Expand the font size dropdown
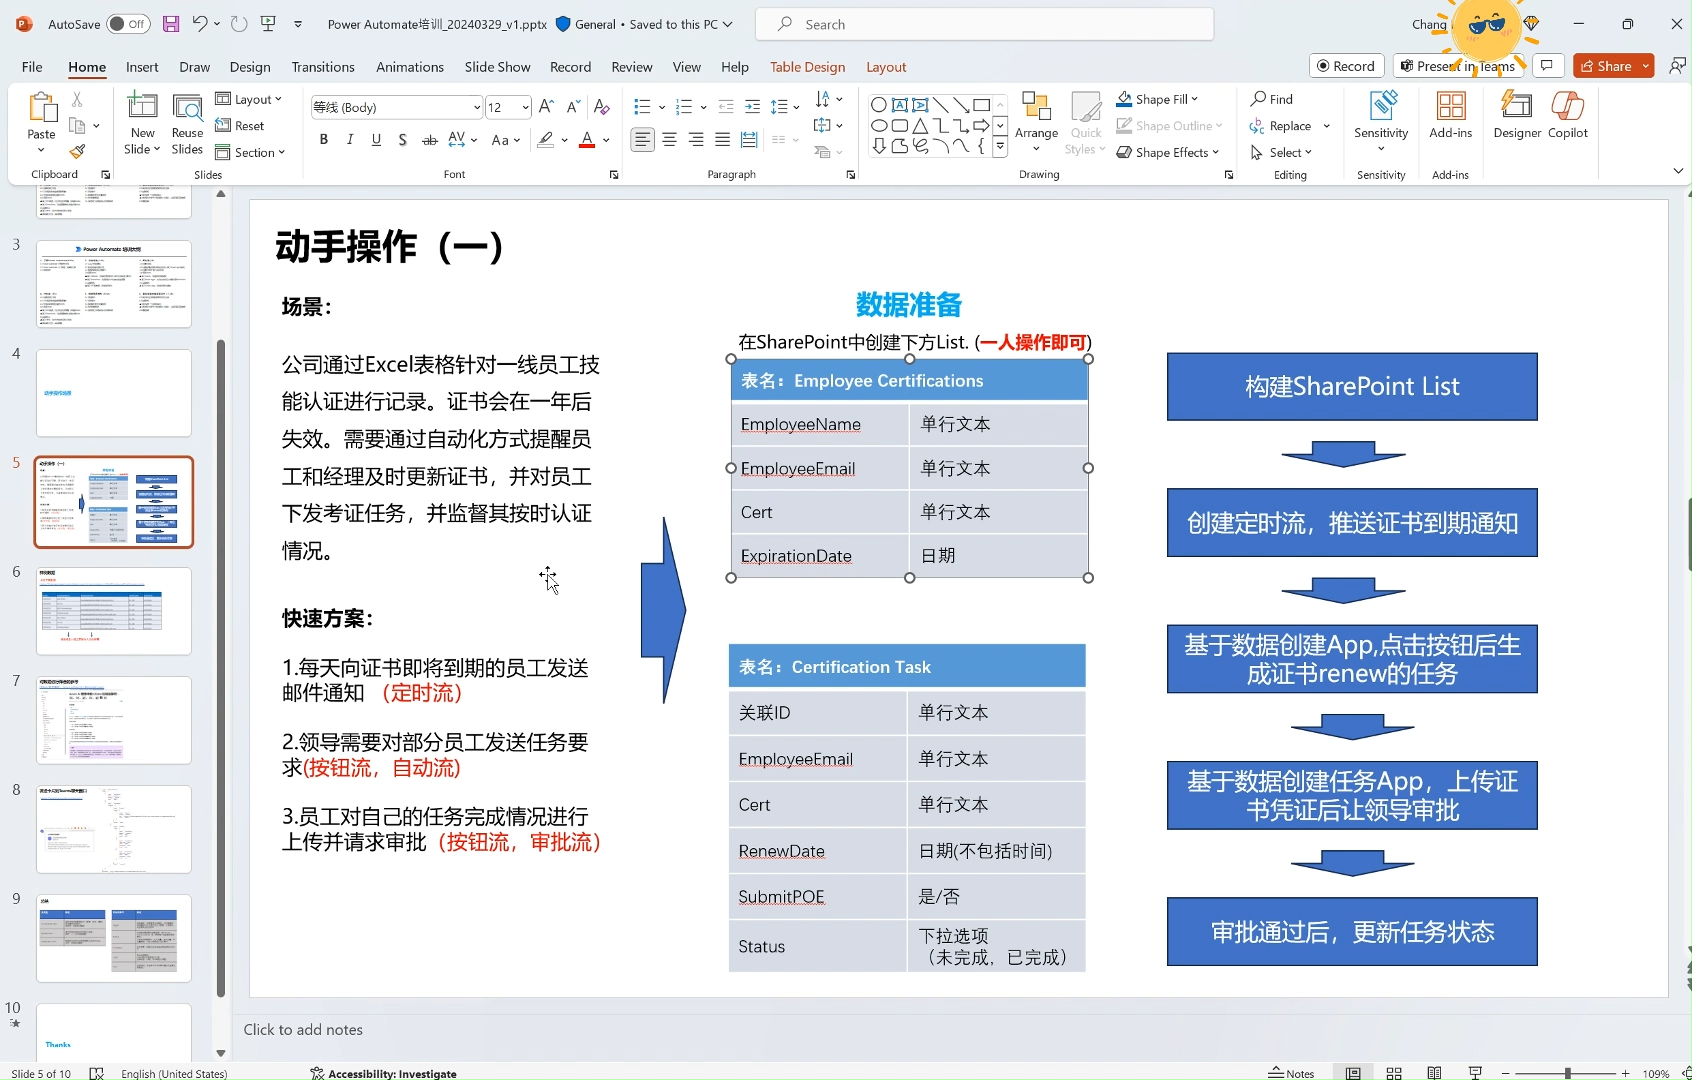 [522, 106]
